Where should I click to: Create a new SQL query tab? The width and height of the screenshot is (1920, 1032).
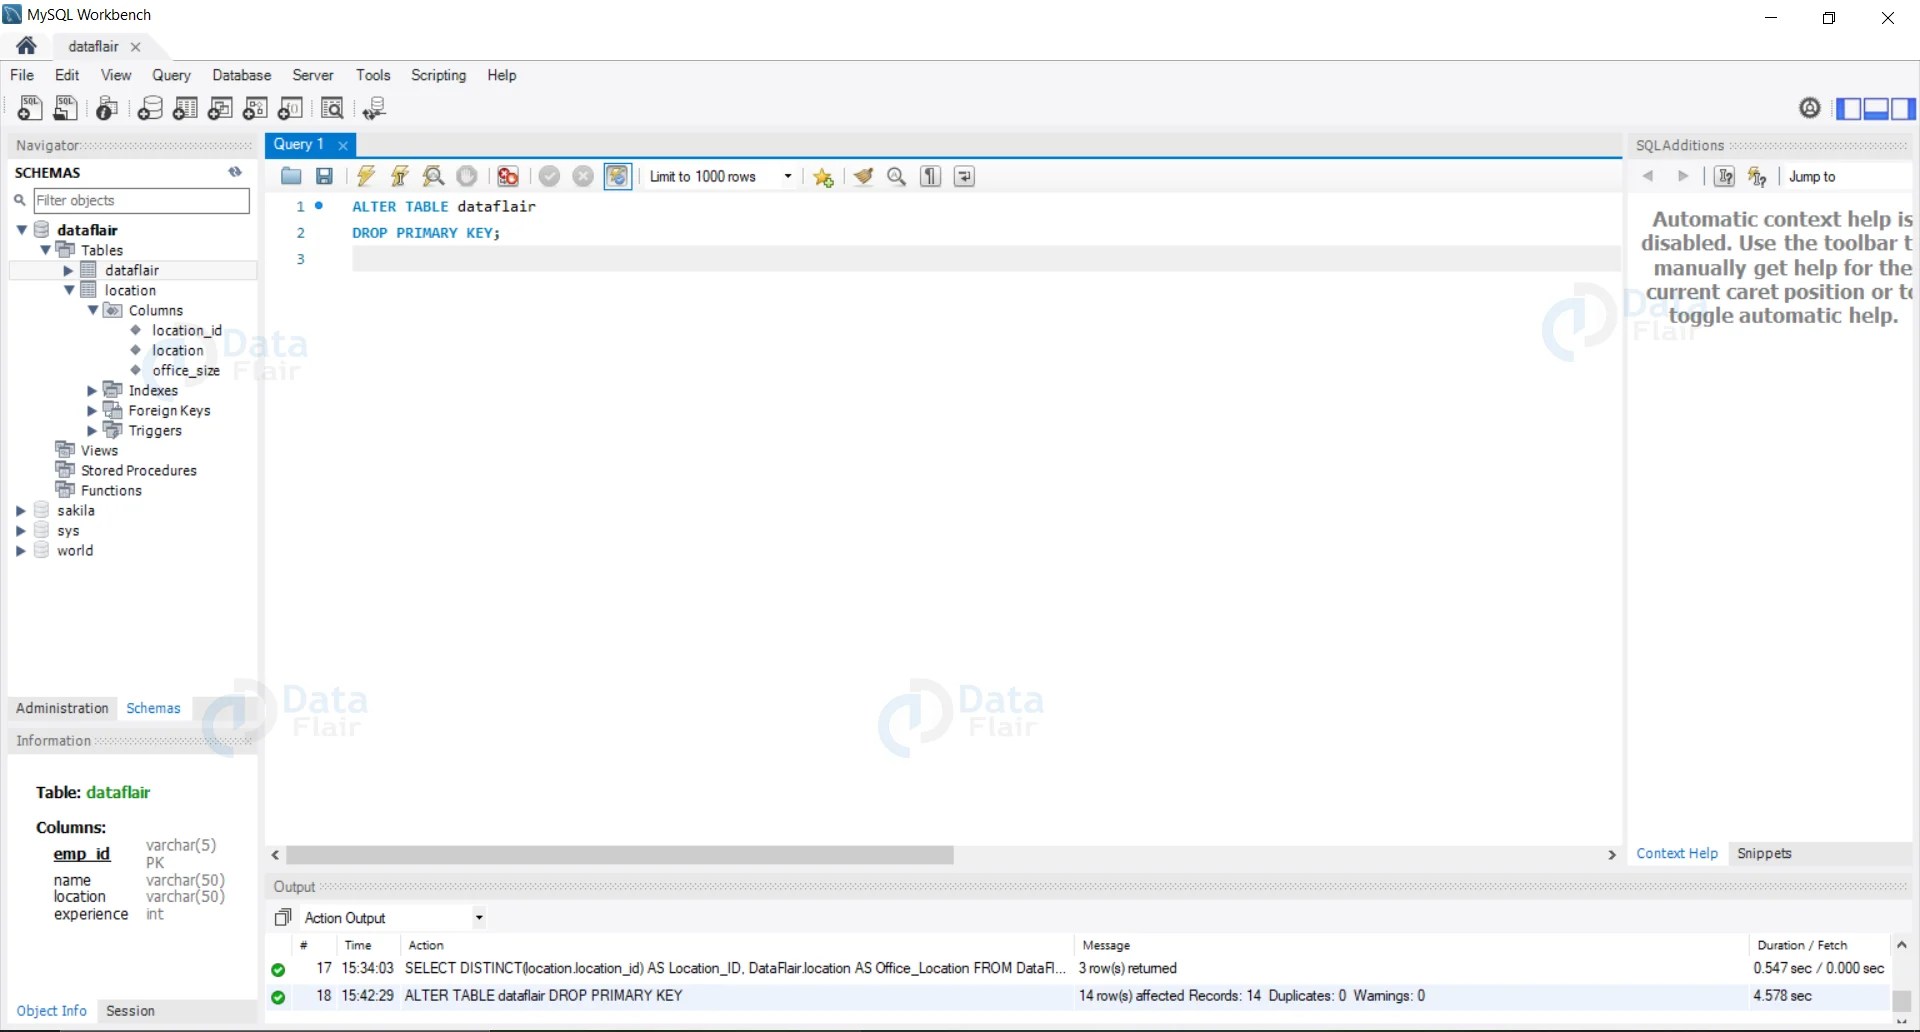coord(30,108)
